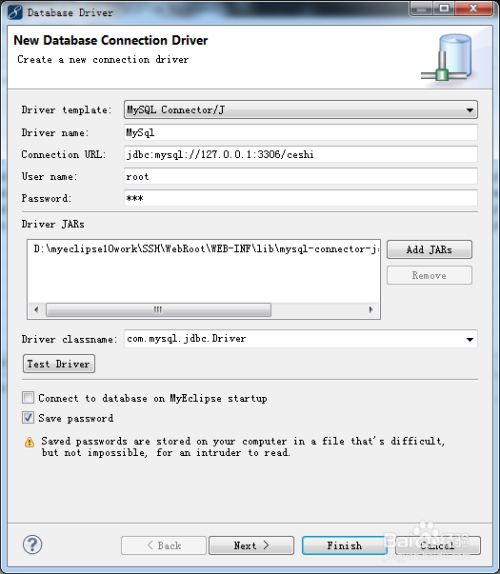Click the "Driver name:" label
The width and height of the screenshot is (500, 574).
tap(55, 133)
